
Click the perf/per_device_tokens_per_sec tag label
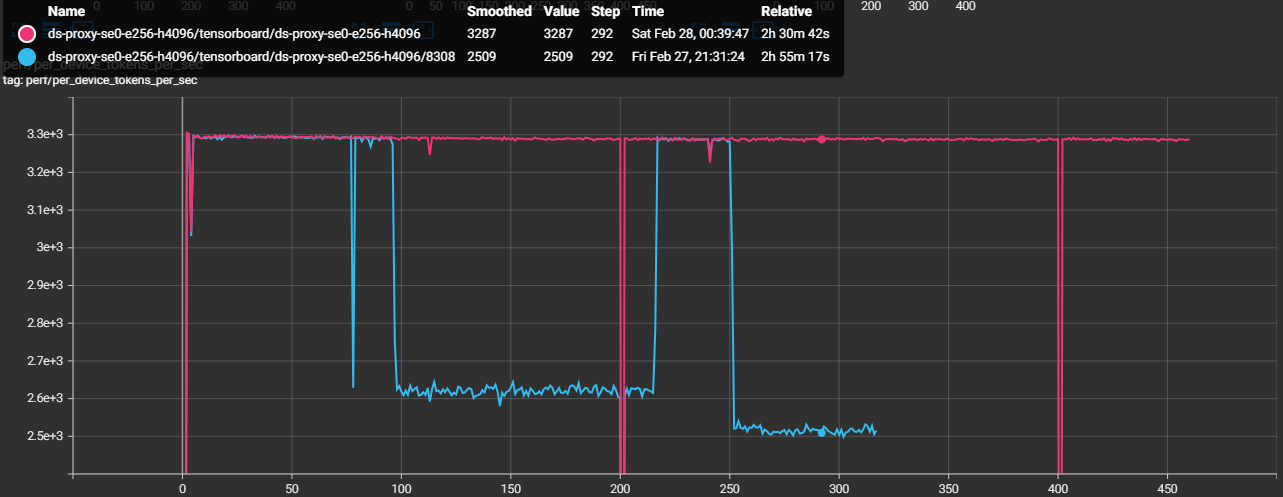point(100,80)
